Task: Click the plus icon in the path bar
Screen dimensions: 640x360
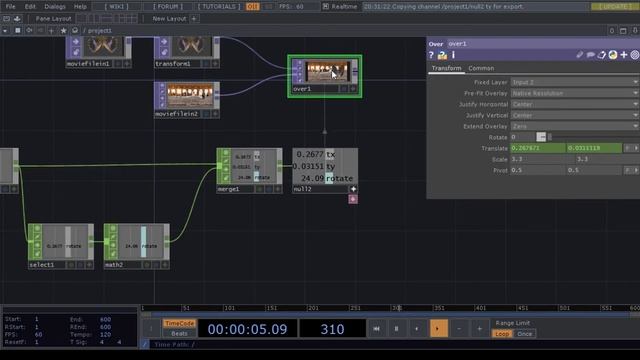Action: (x=51, y=31)
